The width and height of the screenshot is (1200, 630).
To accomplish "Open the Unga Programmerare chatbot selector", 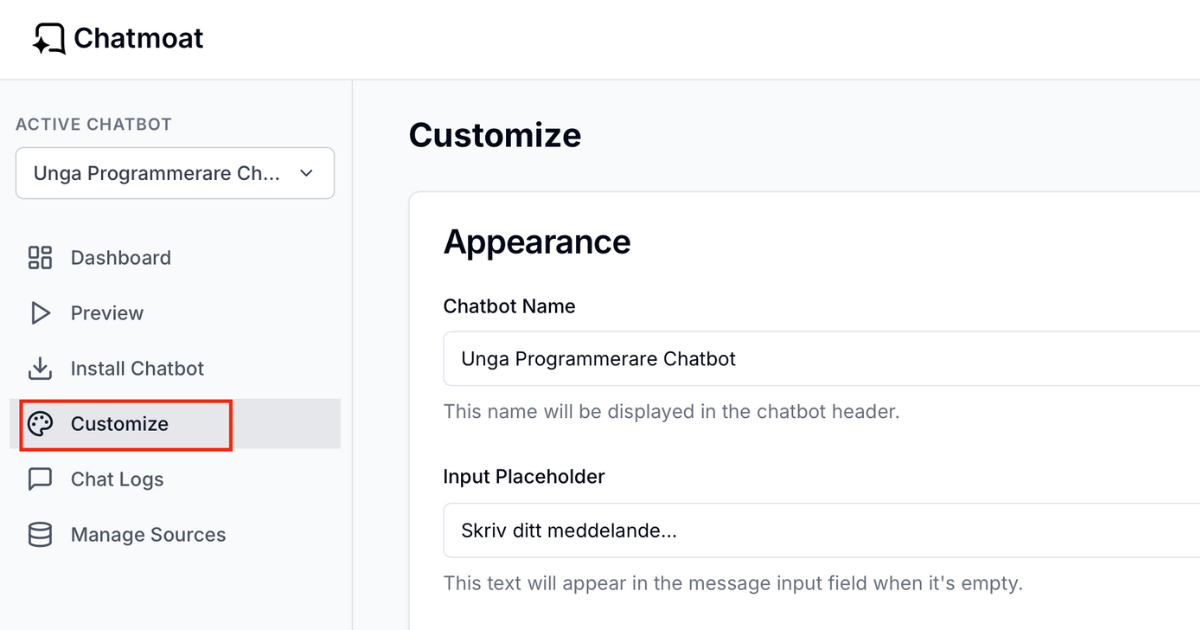I will (x=160, y=173).
